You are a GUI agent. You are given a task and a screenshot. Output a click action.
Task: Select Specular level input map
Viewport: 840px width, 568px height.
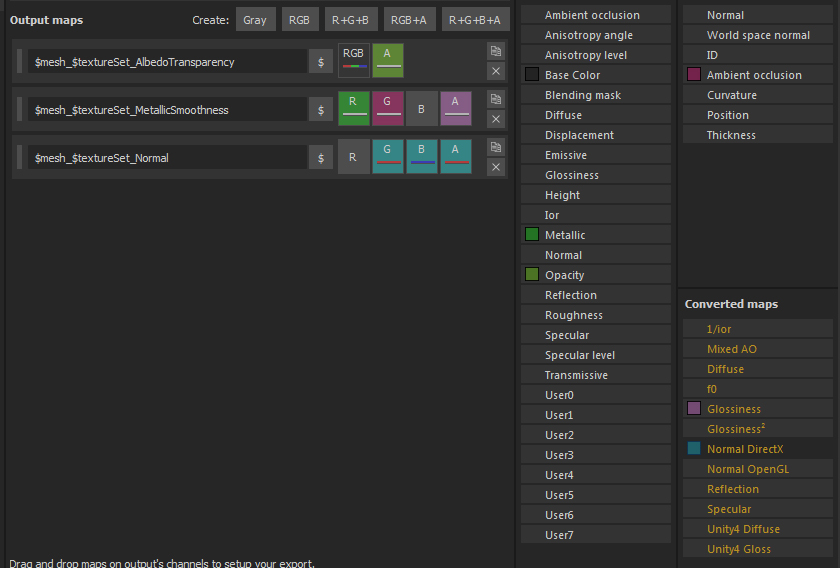tap(596, 355)
